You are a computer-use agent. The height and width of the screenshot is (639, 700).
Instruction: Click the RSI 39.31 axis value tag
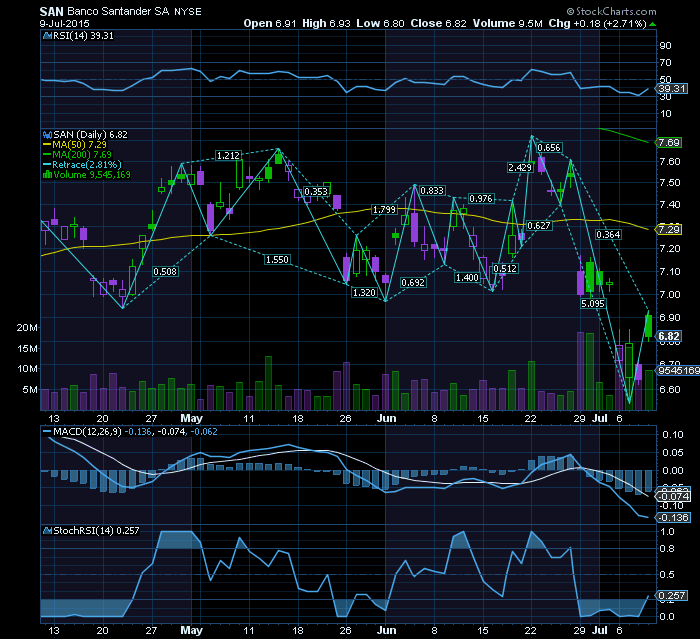tap(672, 88)
